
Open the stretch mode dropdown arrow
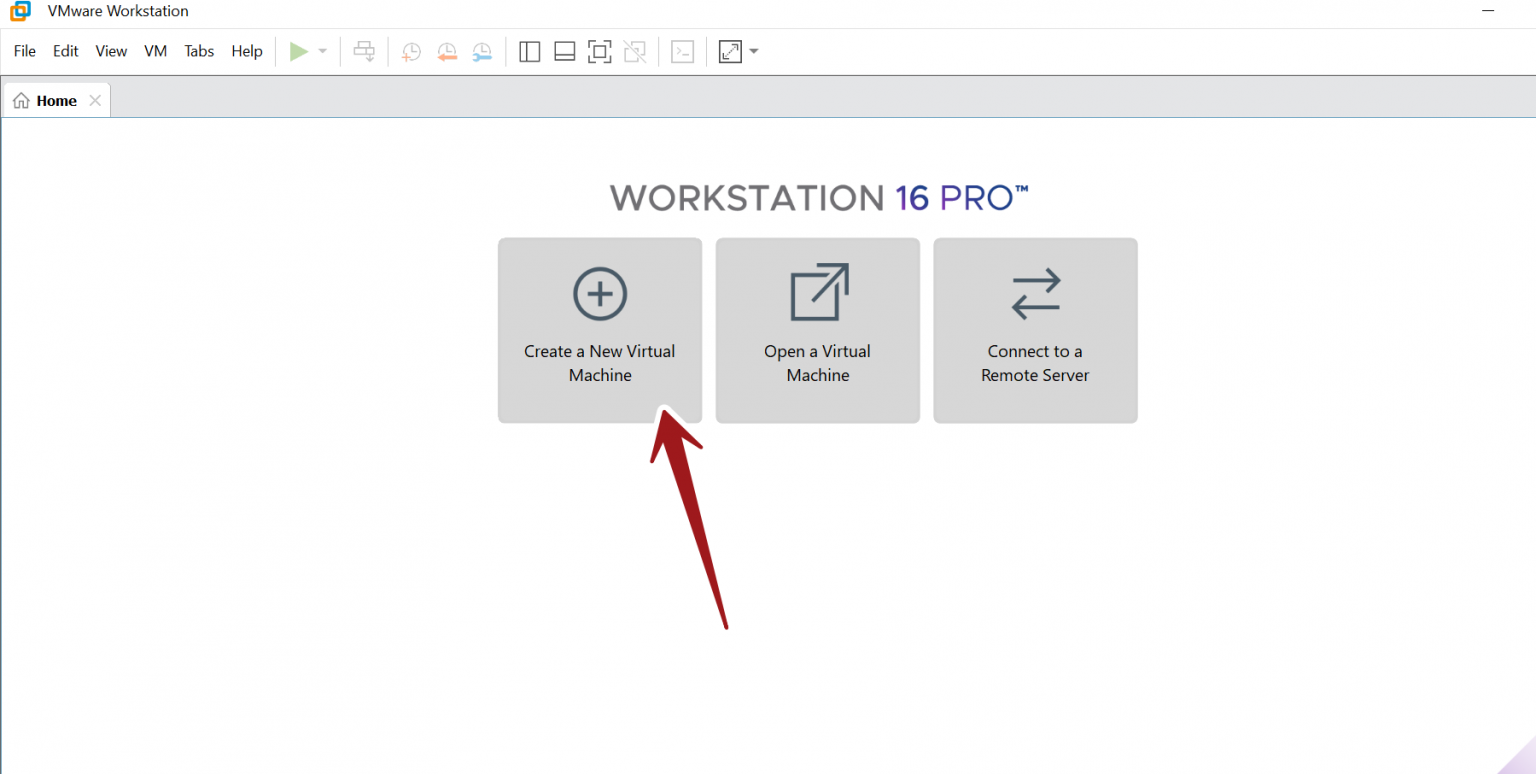(753, 51)
